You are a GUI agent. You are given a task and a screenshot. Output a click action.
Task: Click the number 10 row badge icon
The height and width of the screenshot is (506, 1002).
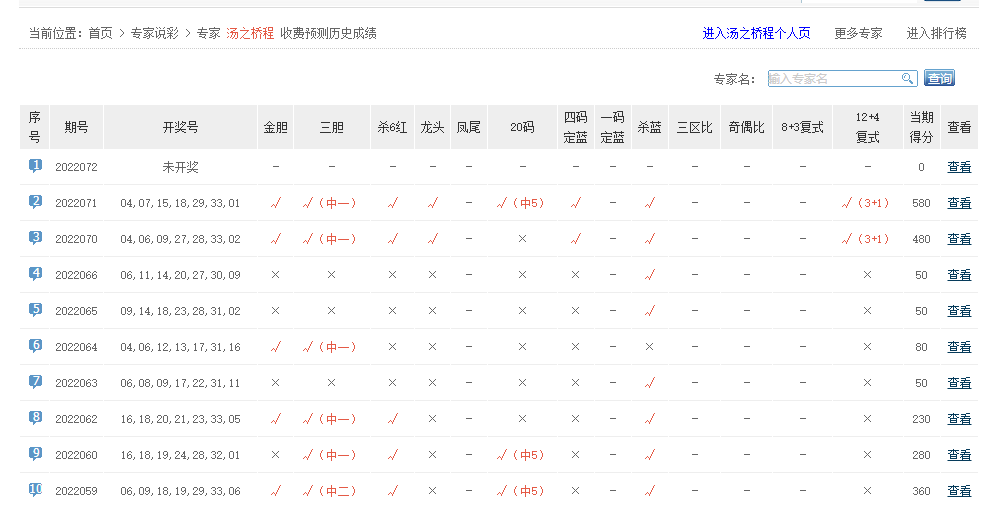tap(35, 490)
